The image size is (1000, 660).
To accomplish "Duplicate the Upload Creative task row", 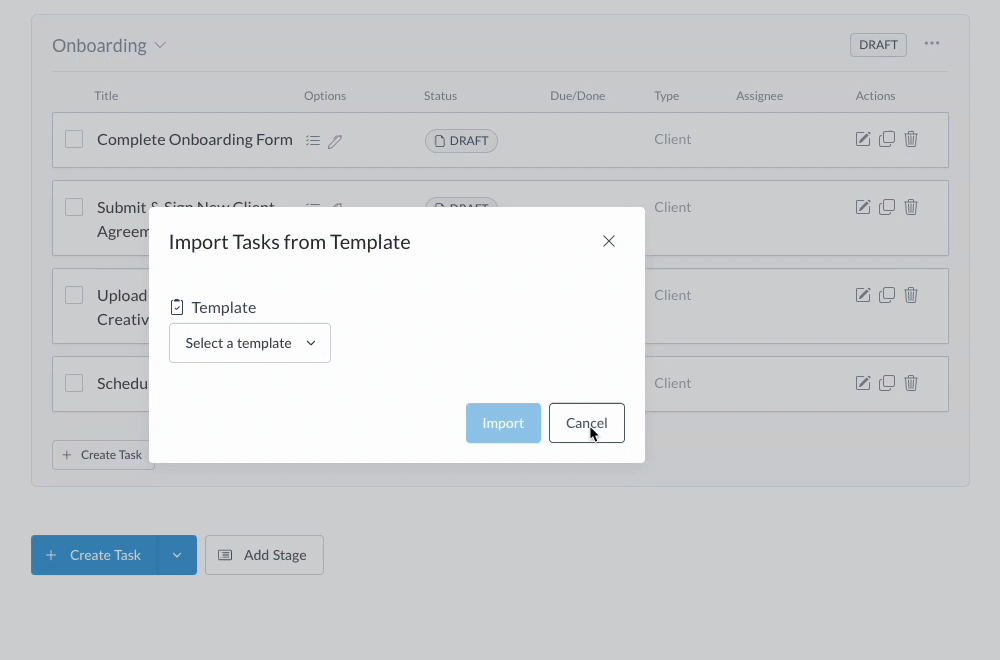I will [x=887, y=295].
